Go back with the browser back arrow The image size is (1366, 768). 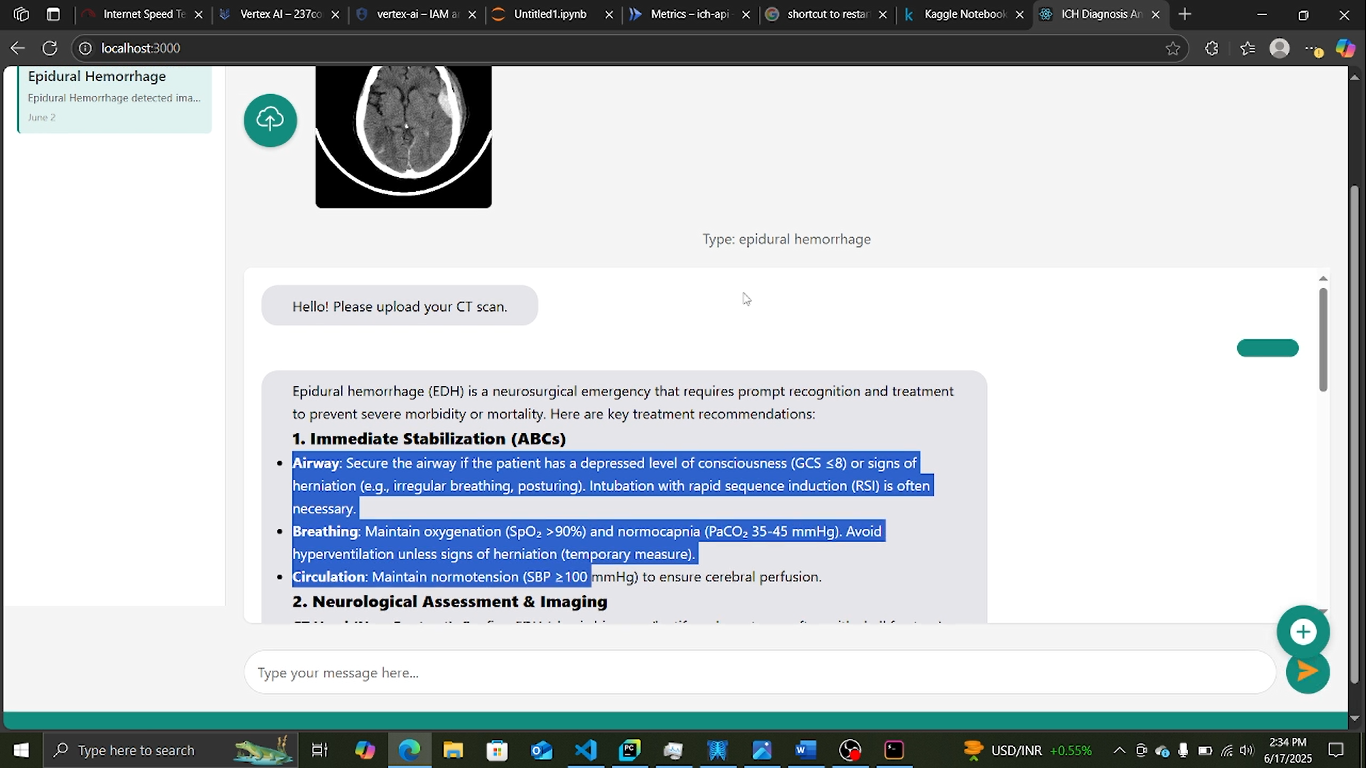click(x=18, y=48)
